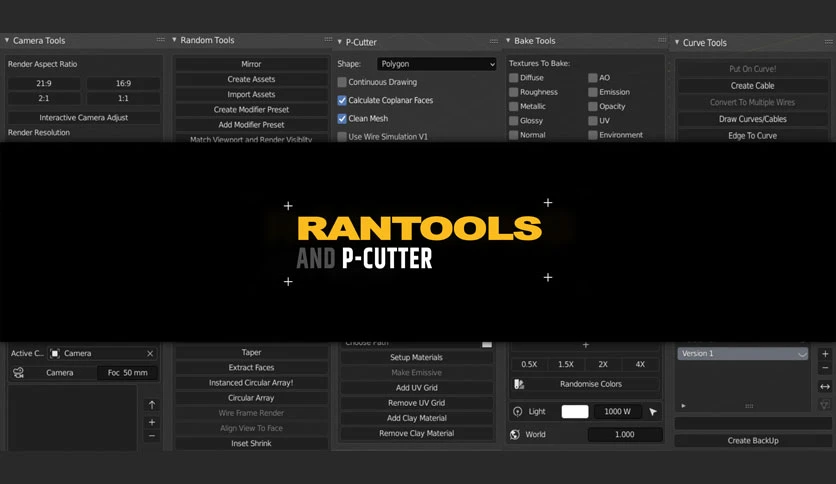Click the Random Tools panel grip handle
This screenshot has width=836, height=484.
[x=328, y=39]
